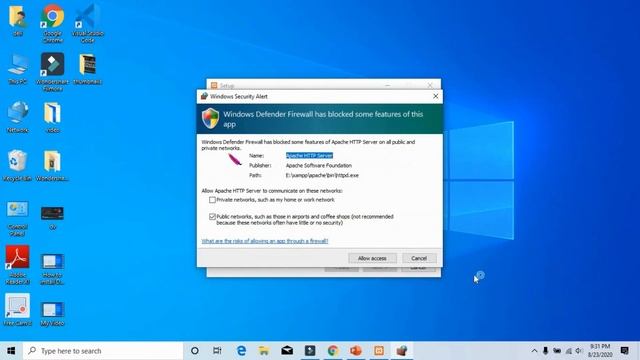The image size is (640, 360).
Task: Select the Control Panel desktop icon
Action: (x=18, y=218)
